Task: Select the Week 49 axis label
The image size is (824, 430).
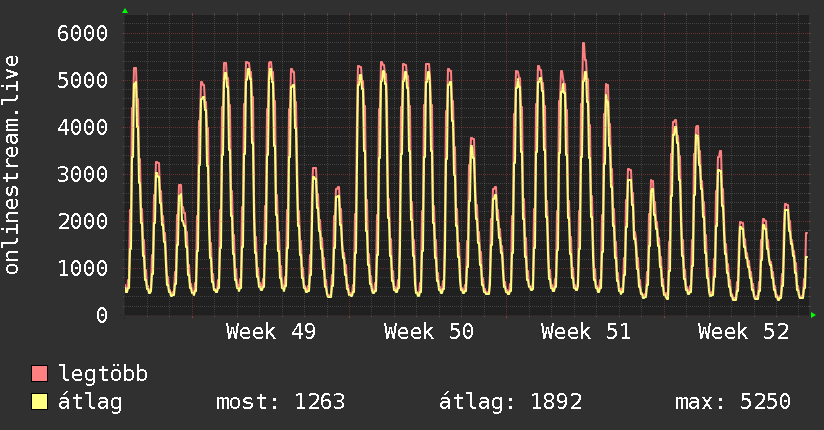Action: 271,332
